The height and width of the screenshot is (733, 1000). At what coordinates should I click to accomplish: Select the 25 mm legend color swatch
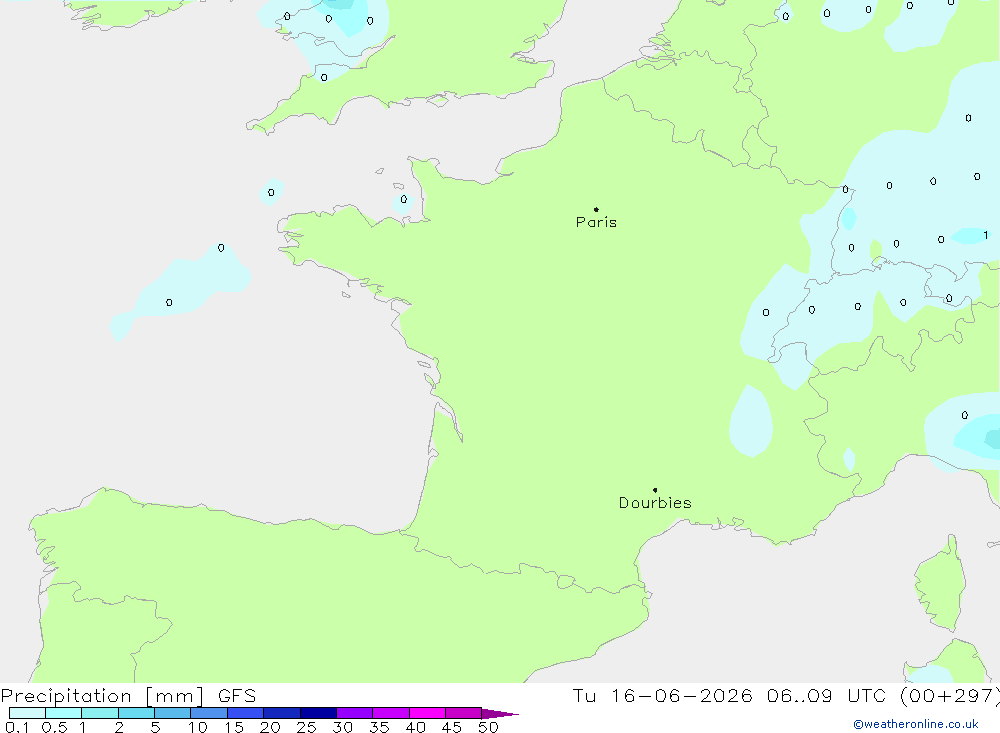pos(318,713)
